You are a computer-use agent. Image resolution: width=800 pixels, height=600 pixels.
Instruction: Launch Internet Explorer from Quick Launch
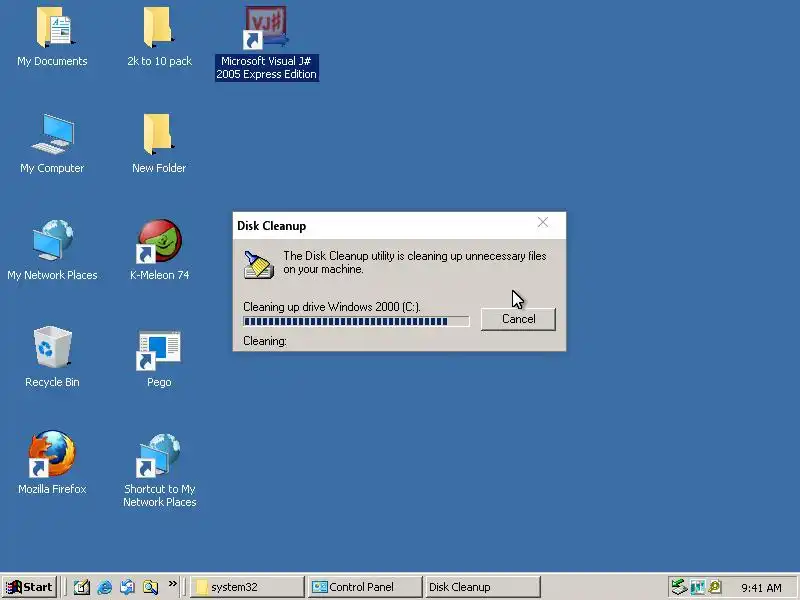(x=105, y=587)
